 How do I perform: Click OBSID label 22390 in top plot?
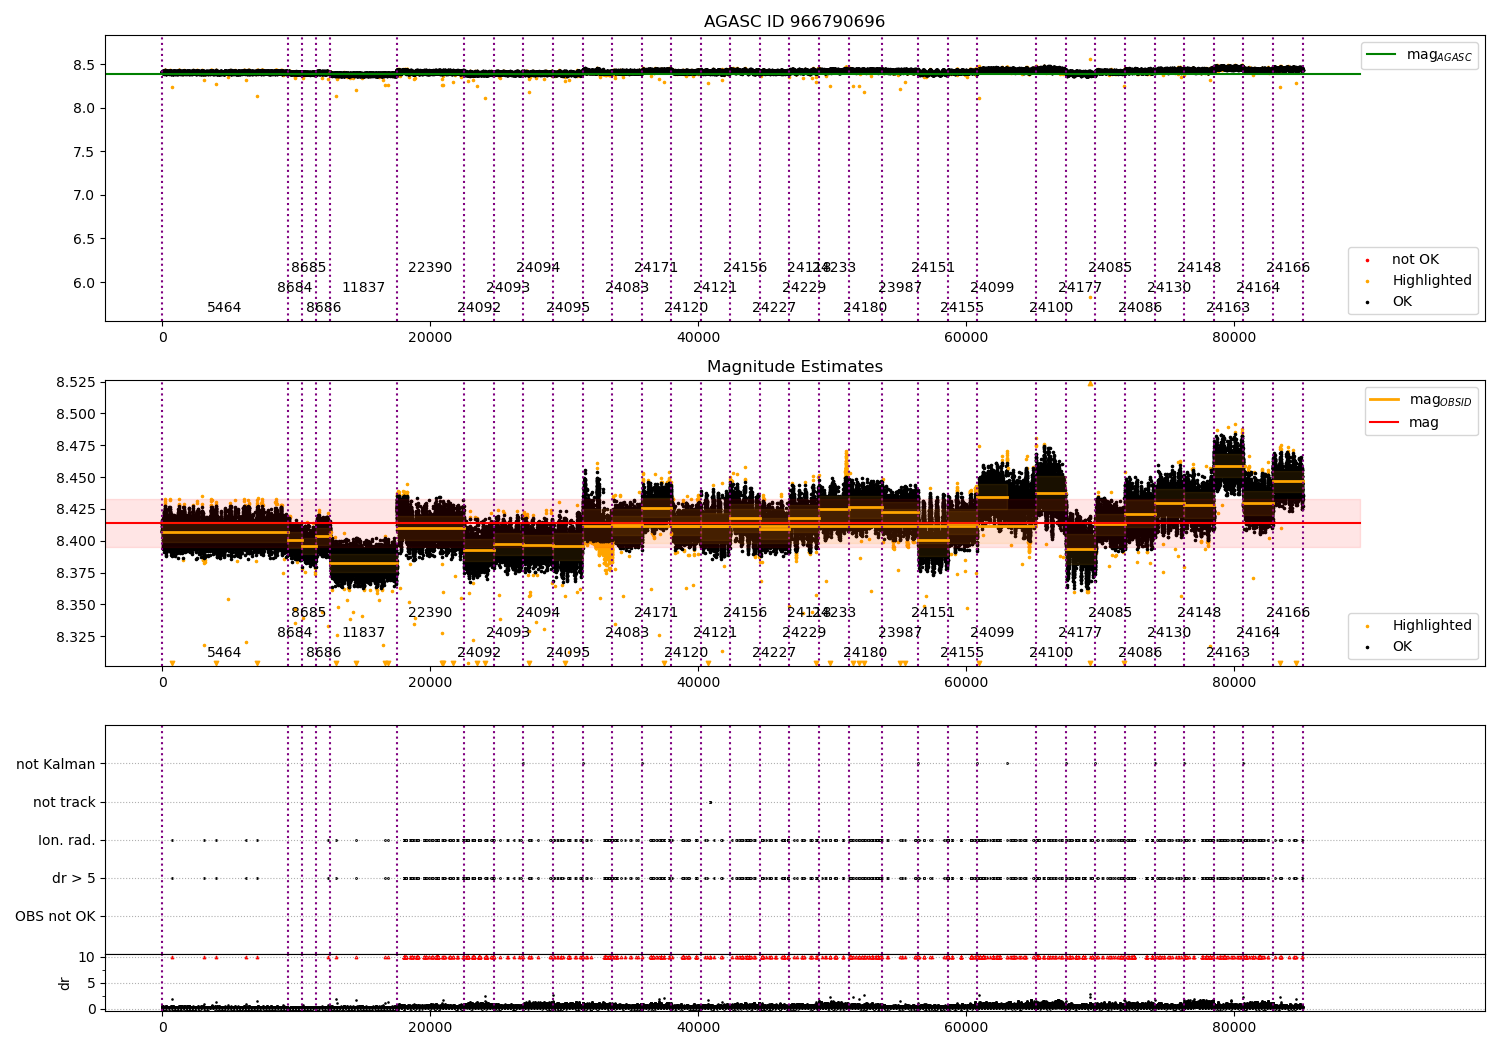(430, 268)
